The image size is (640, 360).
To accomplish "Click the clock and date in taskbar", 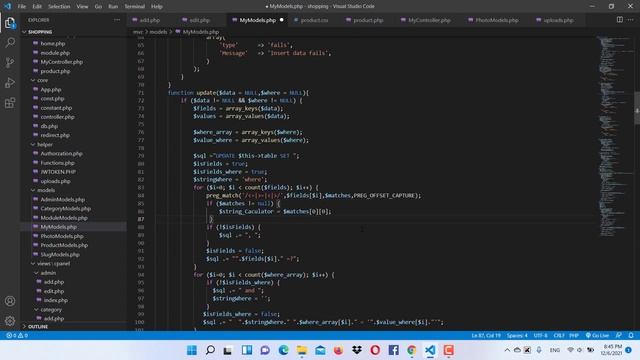I will [612, 350].
